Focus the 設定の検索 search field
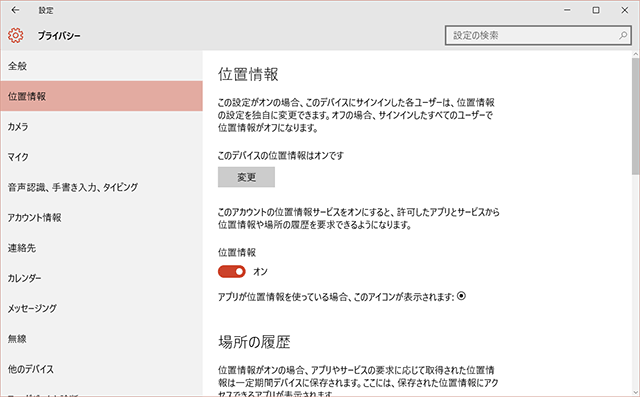Image resolution: width=640 pixels, height=397 pixels. (538, 35)
